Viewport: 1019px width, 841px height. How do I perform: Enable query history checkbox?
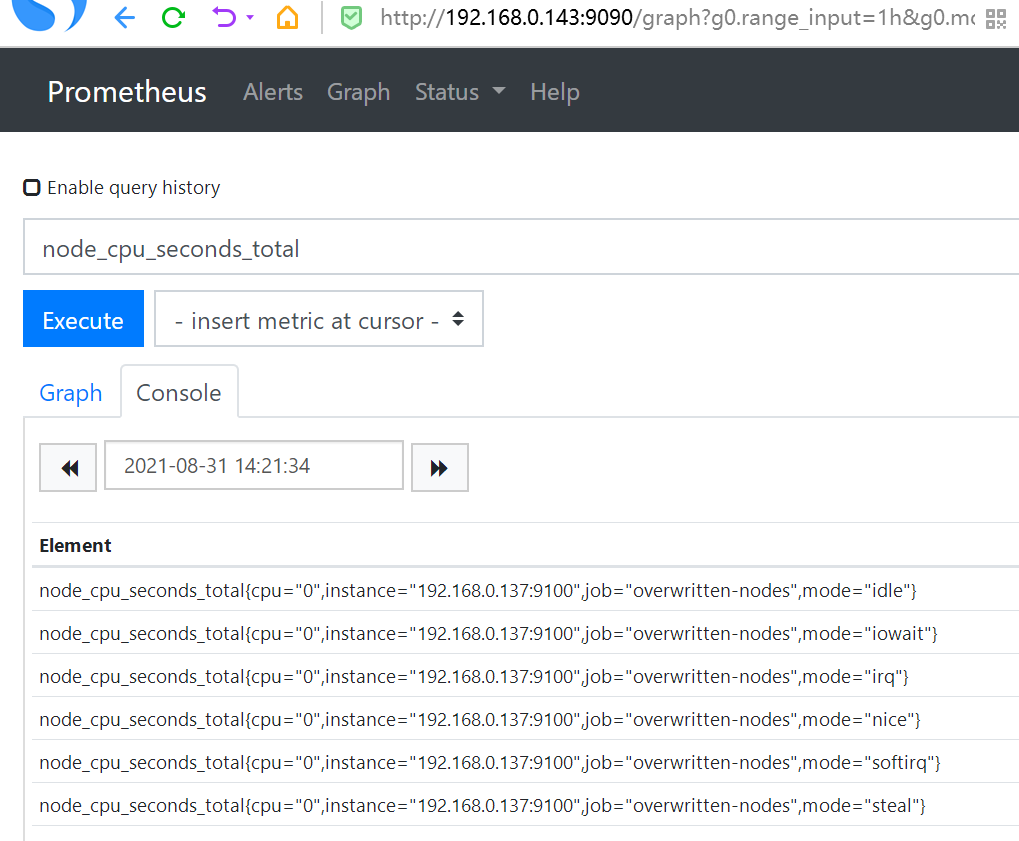[x=32, y=188]
